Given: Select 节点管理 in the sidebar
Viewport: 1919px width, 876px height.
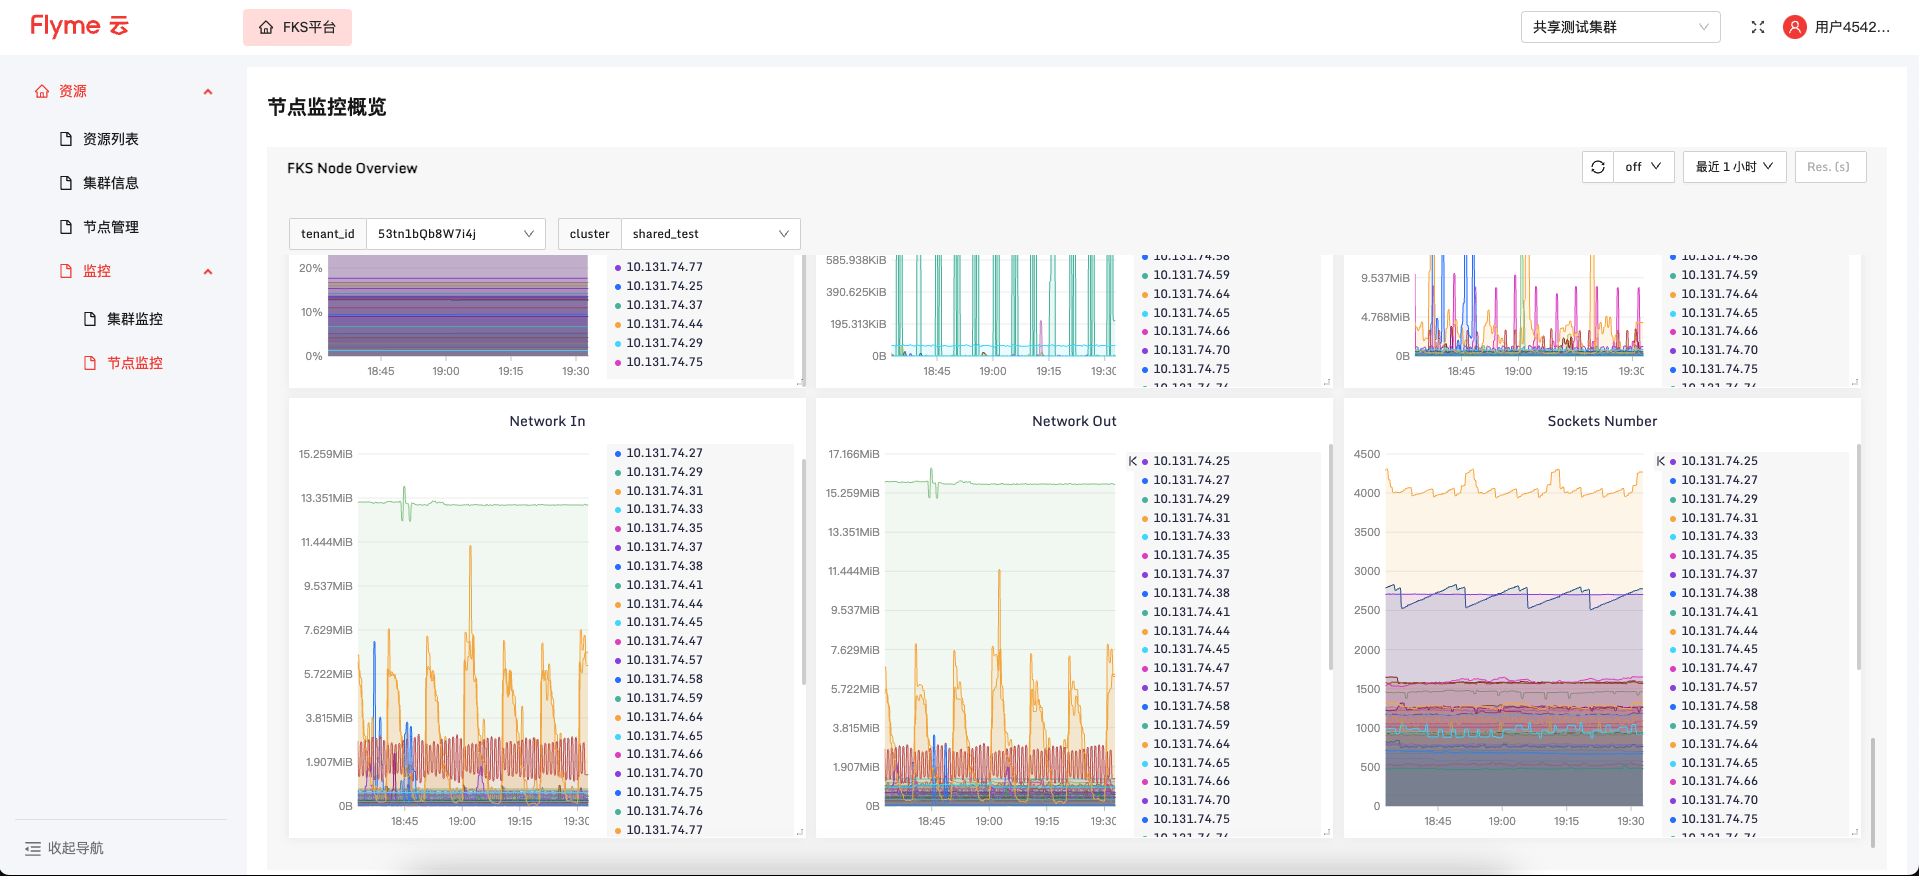Looking at the screenshot, I should coord(111,227).
